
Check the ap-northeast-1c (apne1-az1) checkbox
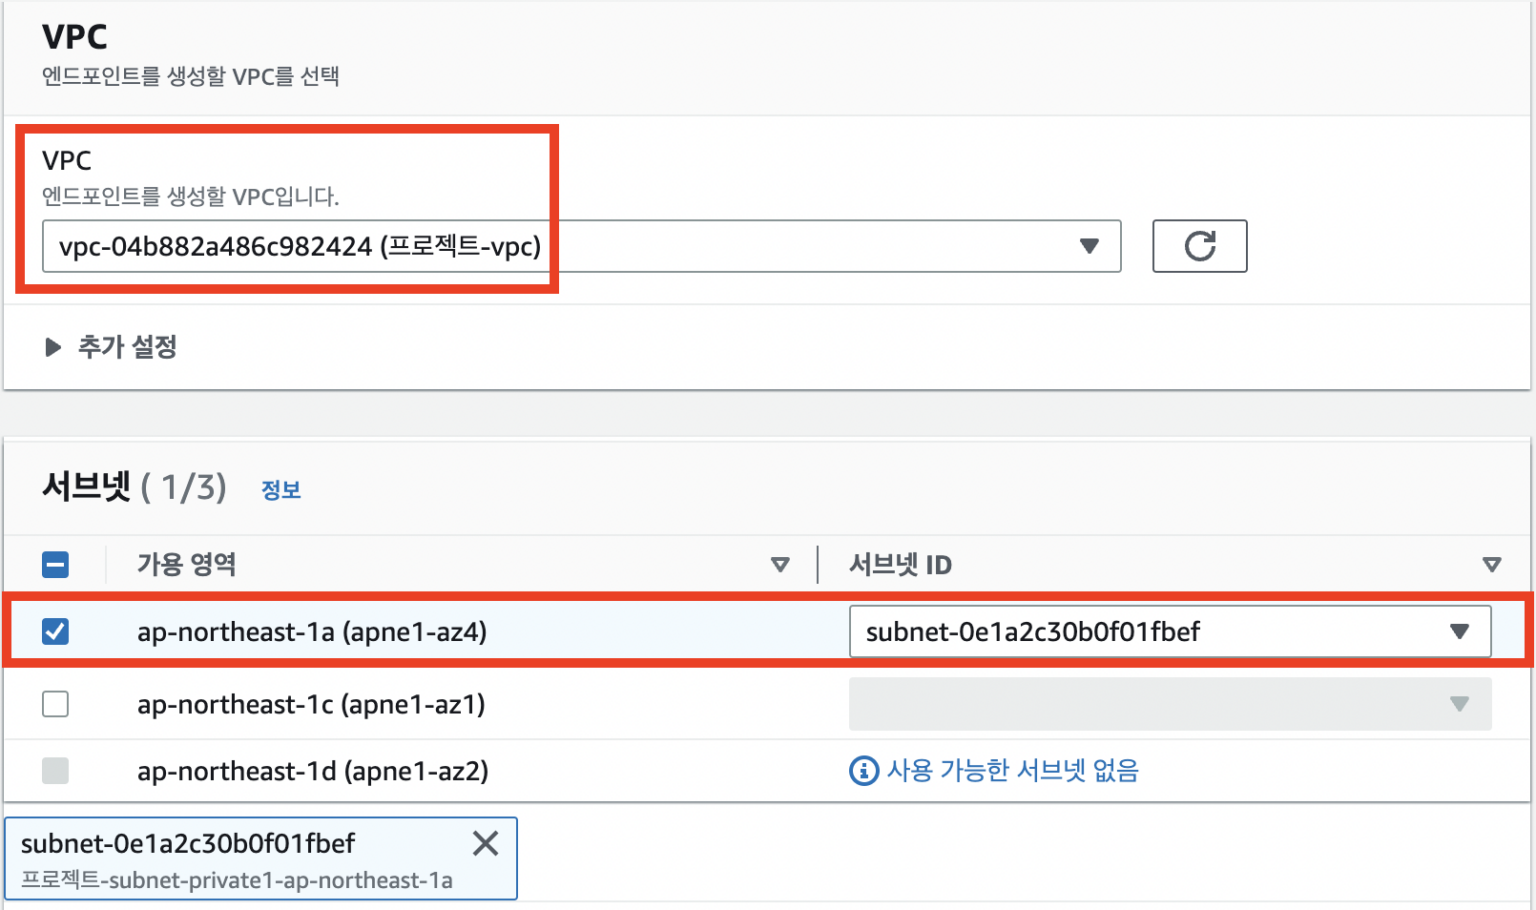[55, 703]
